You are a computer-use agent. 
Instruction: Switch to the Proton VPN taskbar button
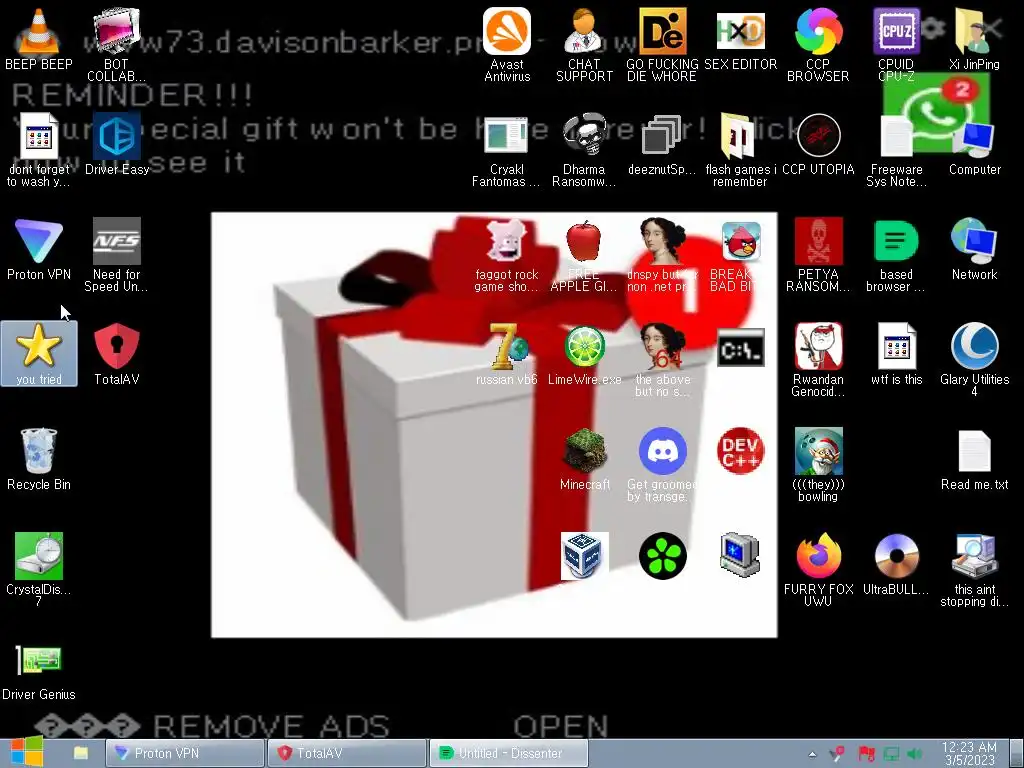[185, 753]
